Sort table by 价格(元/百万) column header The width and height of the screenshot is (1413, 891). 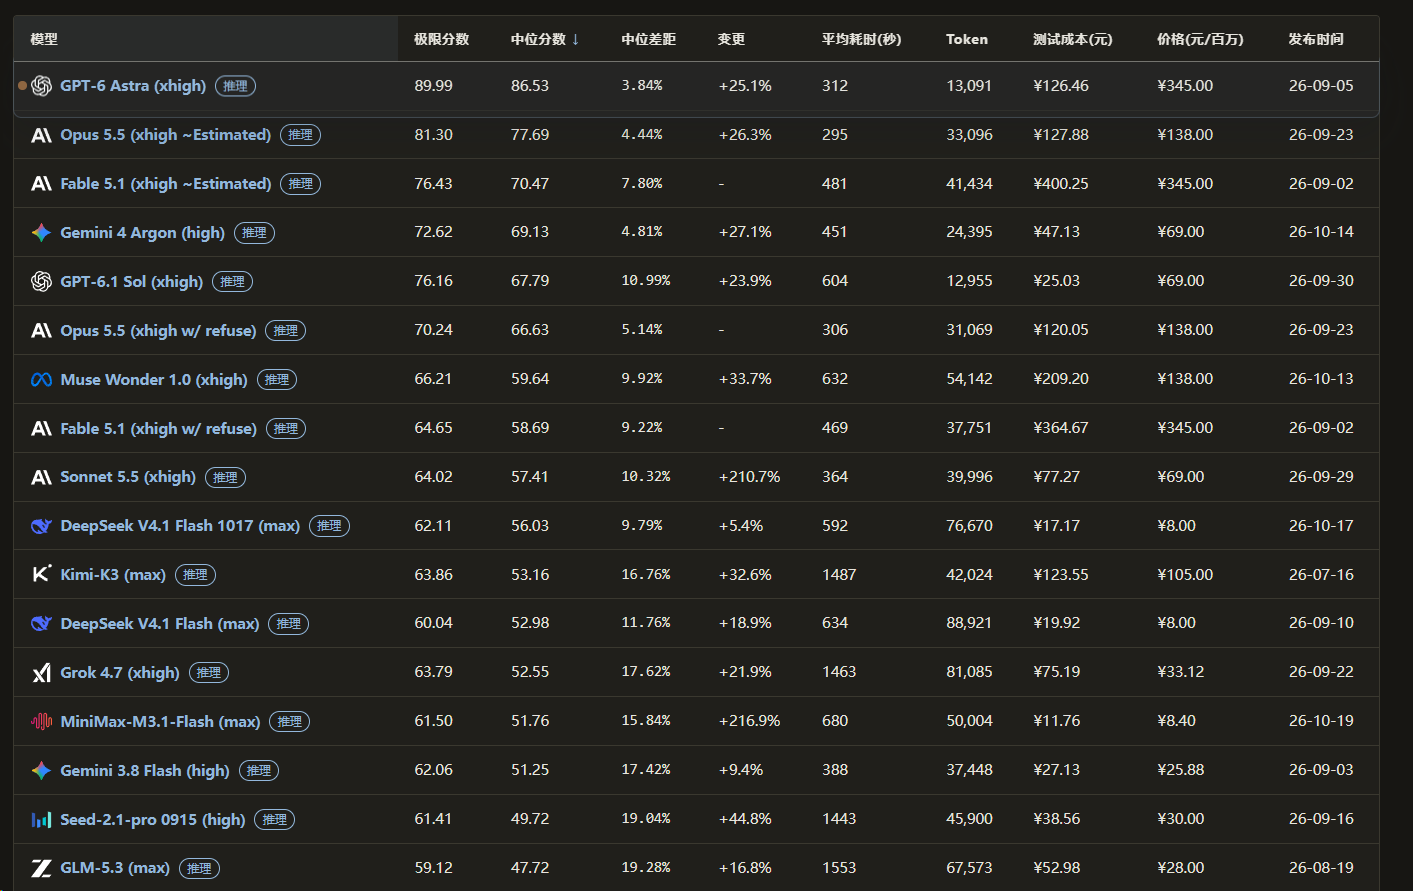tap(1200, 39)
